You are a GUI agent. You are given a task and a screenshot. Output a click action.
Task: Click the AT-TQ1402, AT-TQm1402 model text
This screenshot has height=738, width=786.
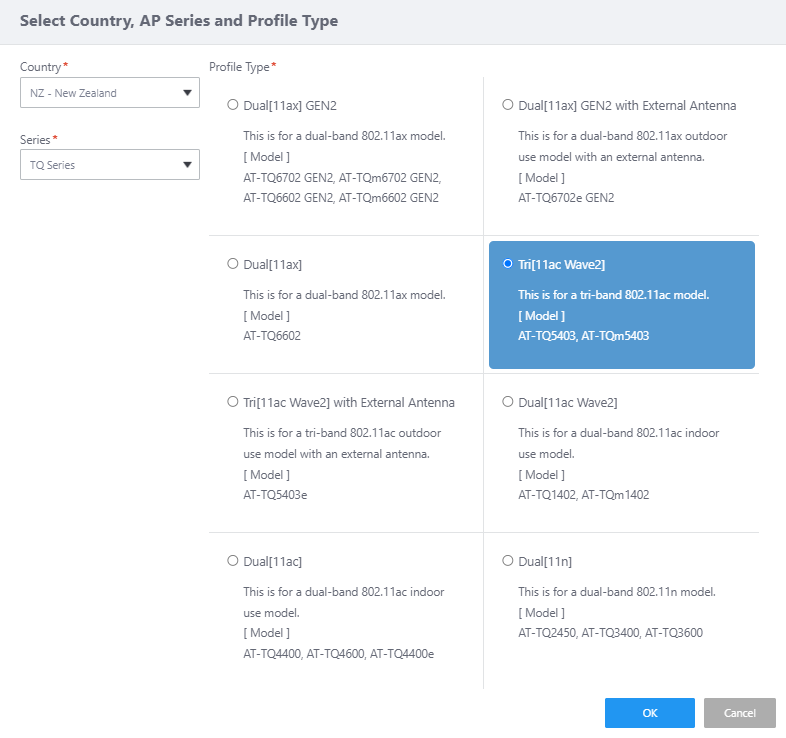[x=583, y=494]
